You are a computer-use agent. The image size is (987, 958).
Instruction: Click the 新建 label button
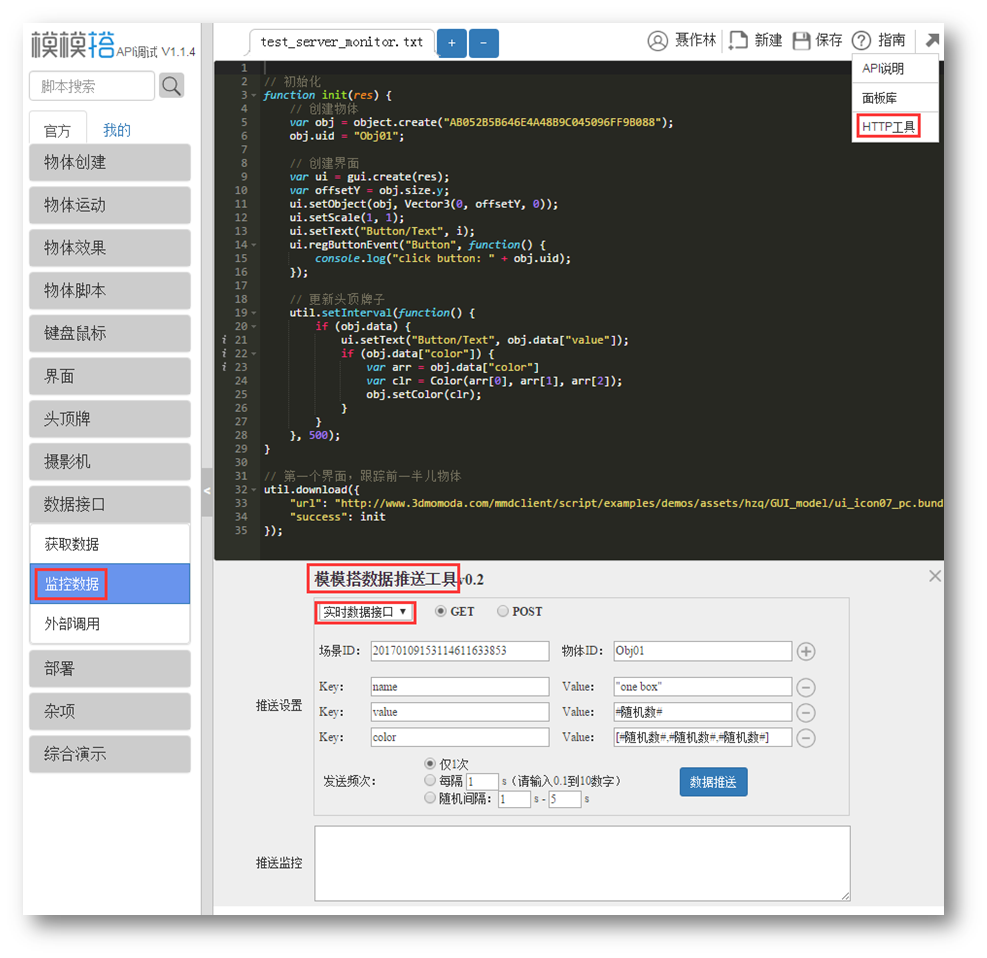click(768, 41)
